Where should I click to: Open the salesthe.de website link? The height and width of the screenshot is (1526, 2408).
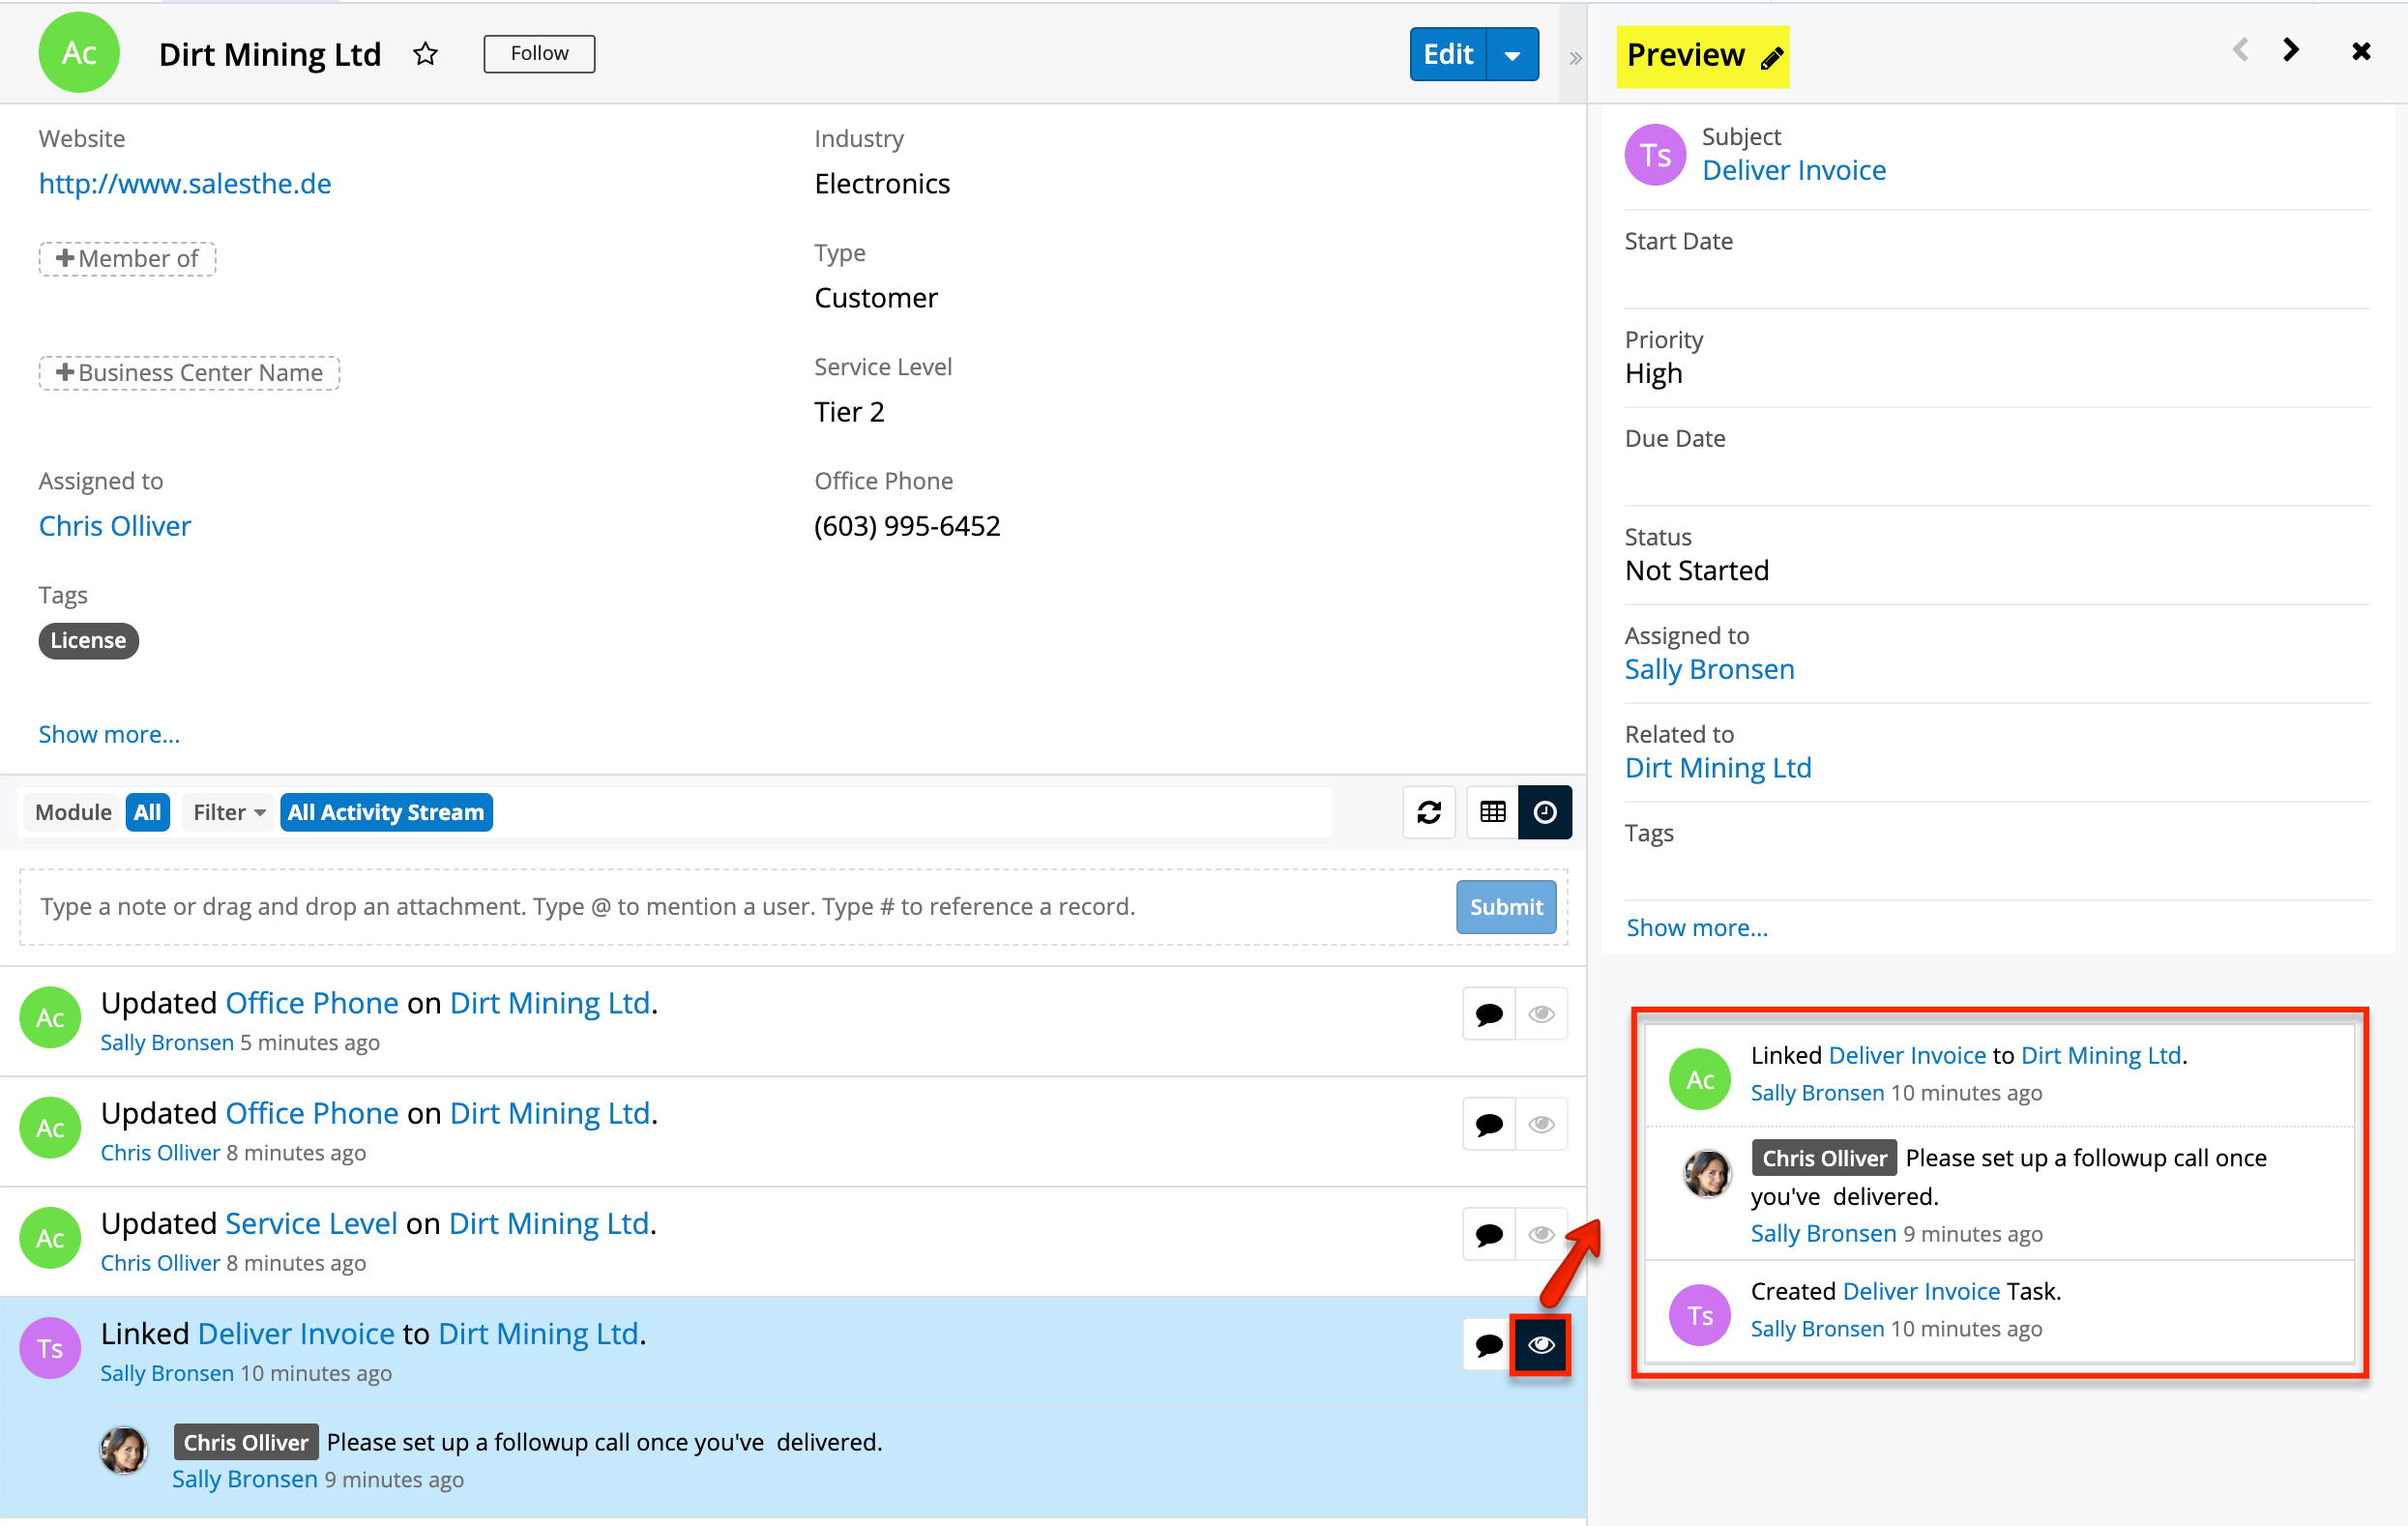[185, 184]
